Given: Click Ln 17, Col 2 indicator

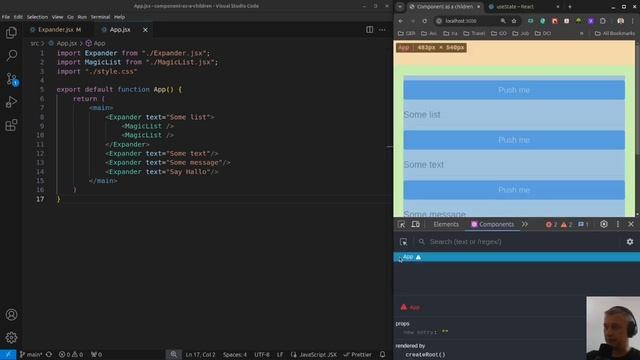Looking at the screenshot, I should (200, 355).
